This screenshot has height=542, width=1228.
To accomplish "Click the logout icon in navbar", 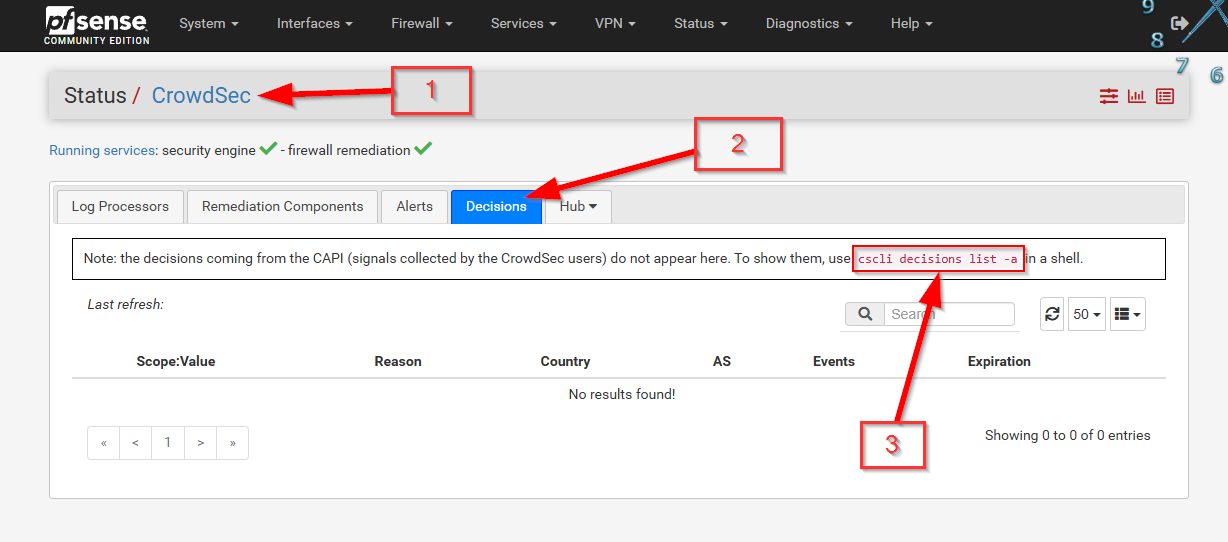I will coord(1180,23).
